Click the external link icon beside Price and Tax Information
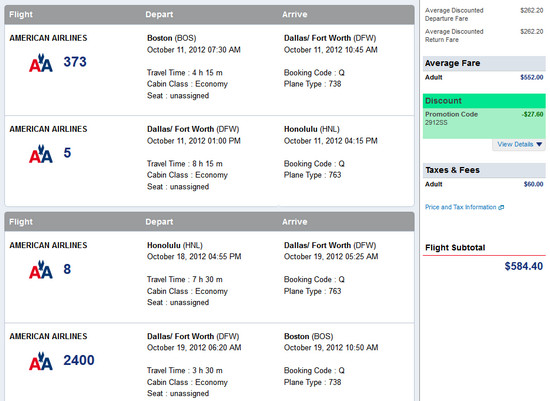550x401 pixels. pos(501,207)
